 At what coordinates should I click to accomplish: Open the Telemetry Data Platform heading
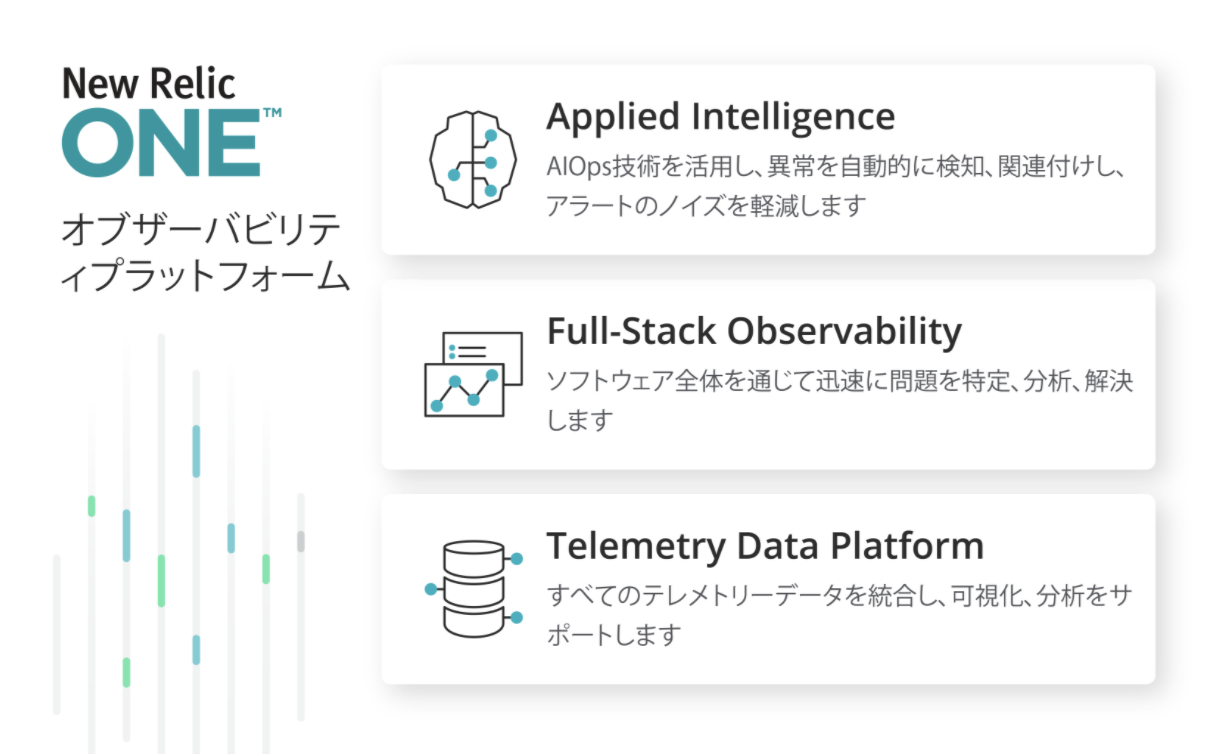coord(765,546)
